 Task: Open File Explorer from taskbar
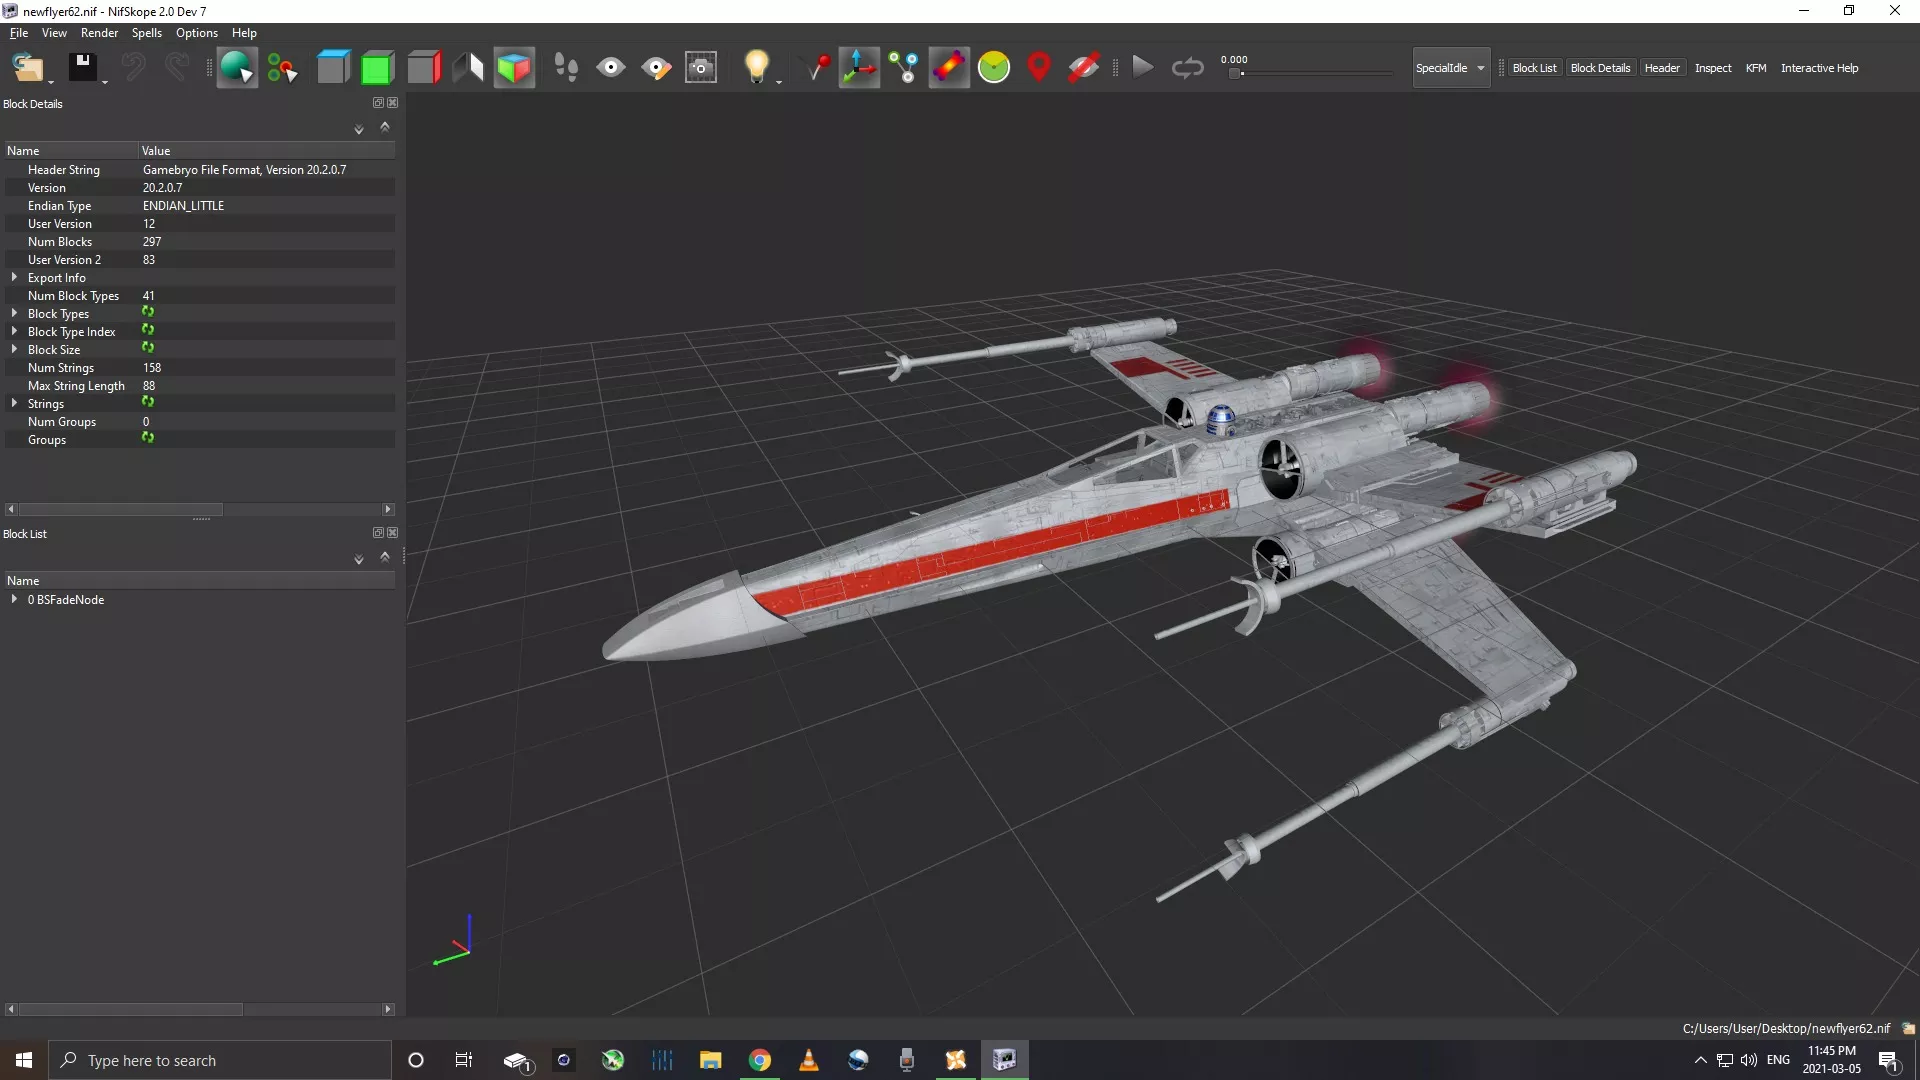coord(711,1060)
